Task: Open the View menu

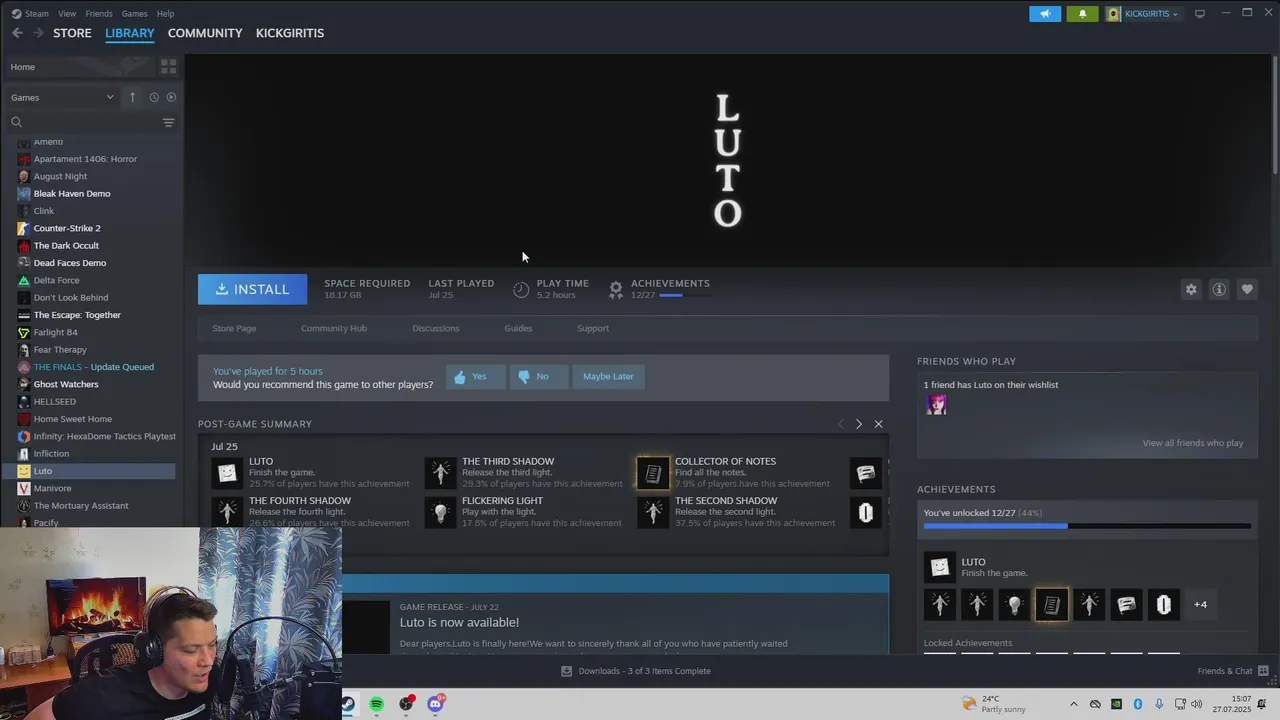Action: [x=67, y=13]
